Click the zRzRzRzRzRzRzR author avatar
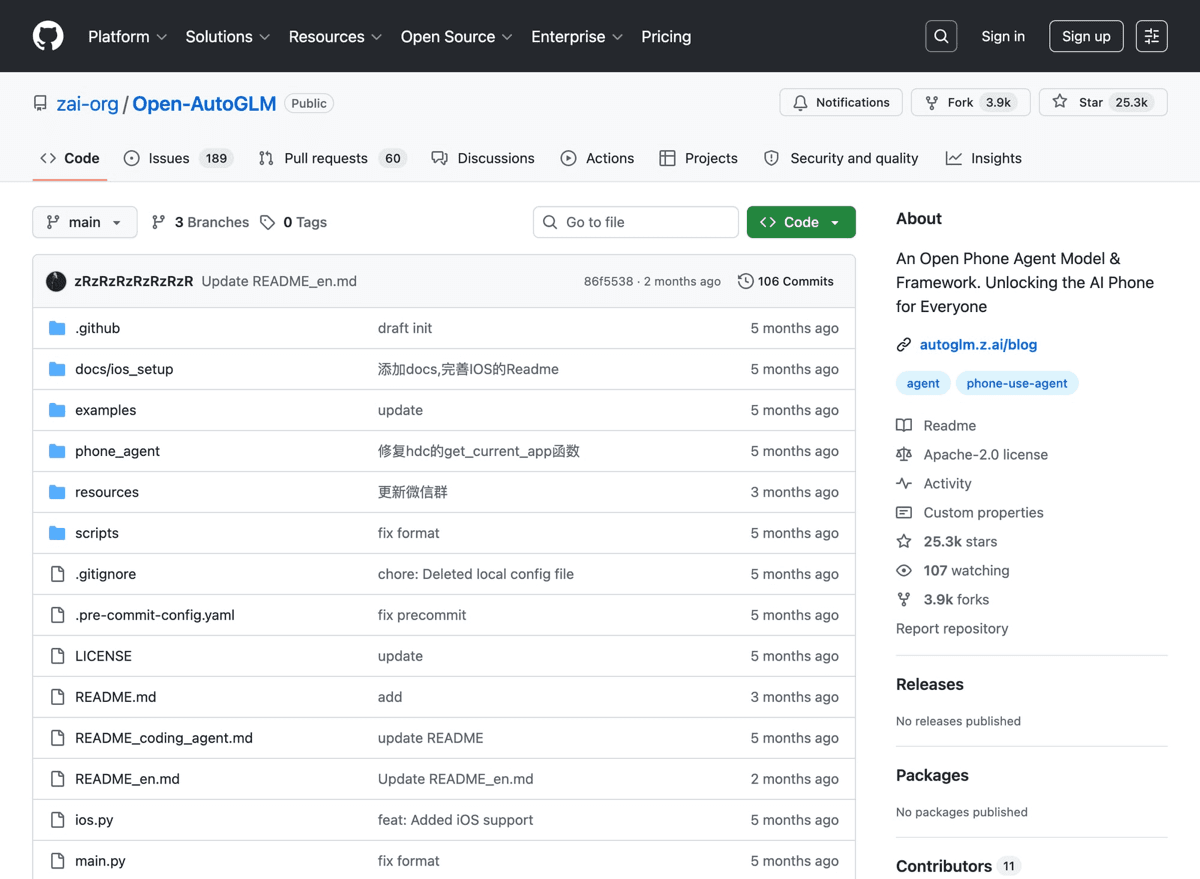The height and width of the screenshot is (879, 1200). 56,281
